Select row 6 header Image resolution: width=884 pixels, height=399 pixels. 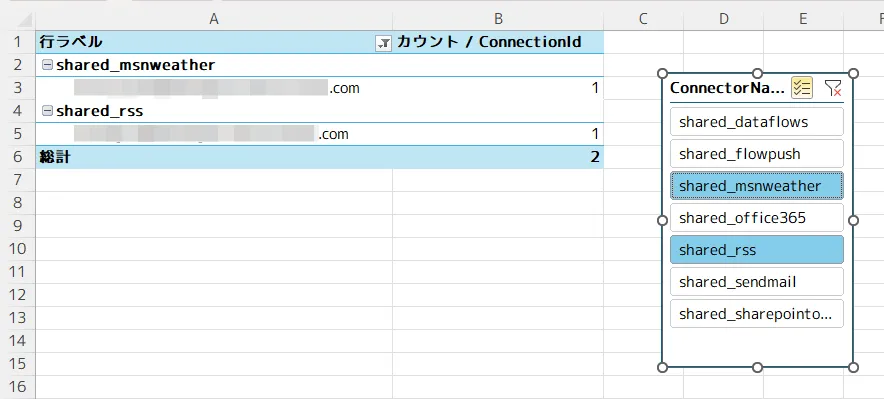click(17, 157)
